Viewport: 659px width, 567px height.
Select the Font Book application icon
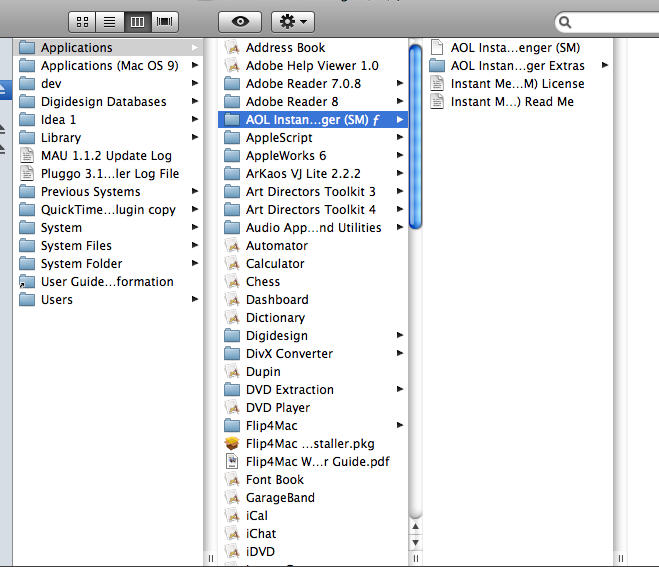(232, 480)
